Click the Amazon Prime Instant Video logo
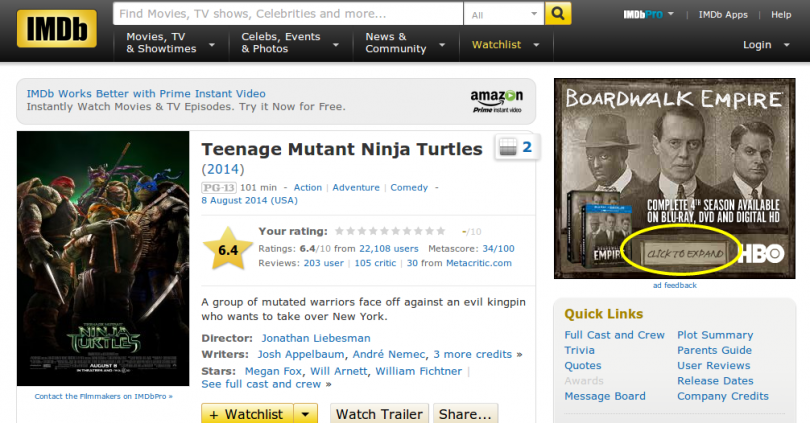This screenshot has width=810, height=423. [x=496, y=101]
